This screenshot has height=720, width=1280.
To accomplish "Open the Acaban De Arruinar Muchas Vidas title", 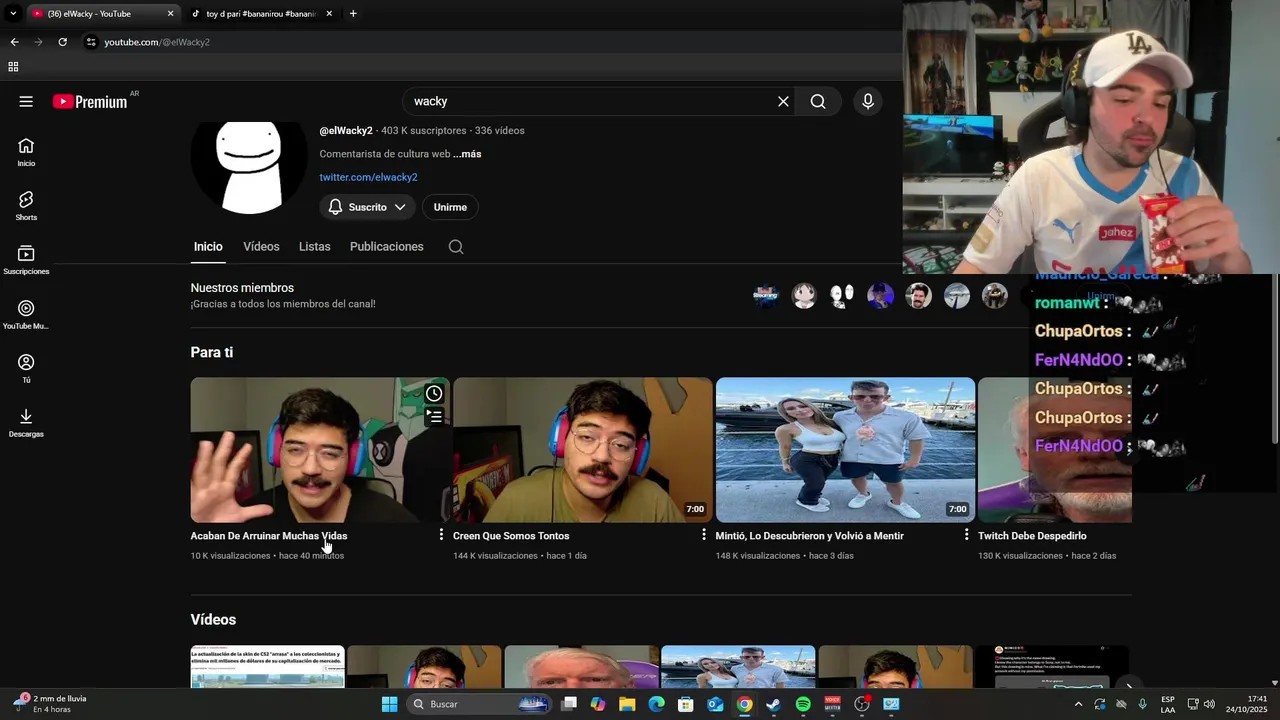I will coord(269,536).
